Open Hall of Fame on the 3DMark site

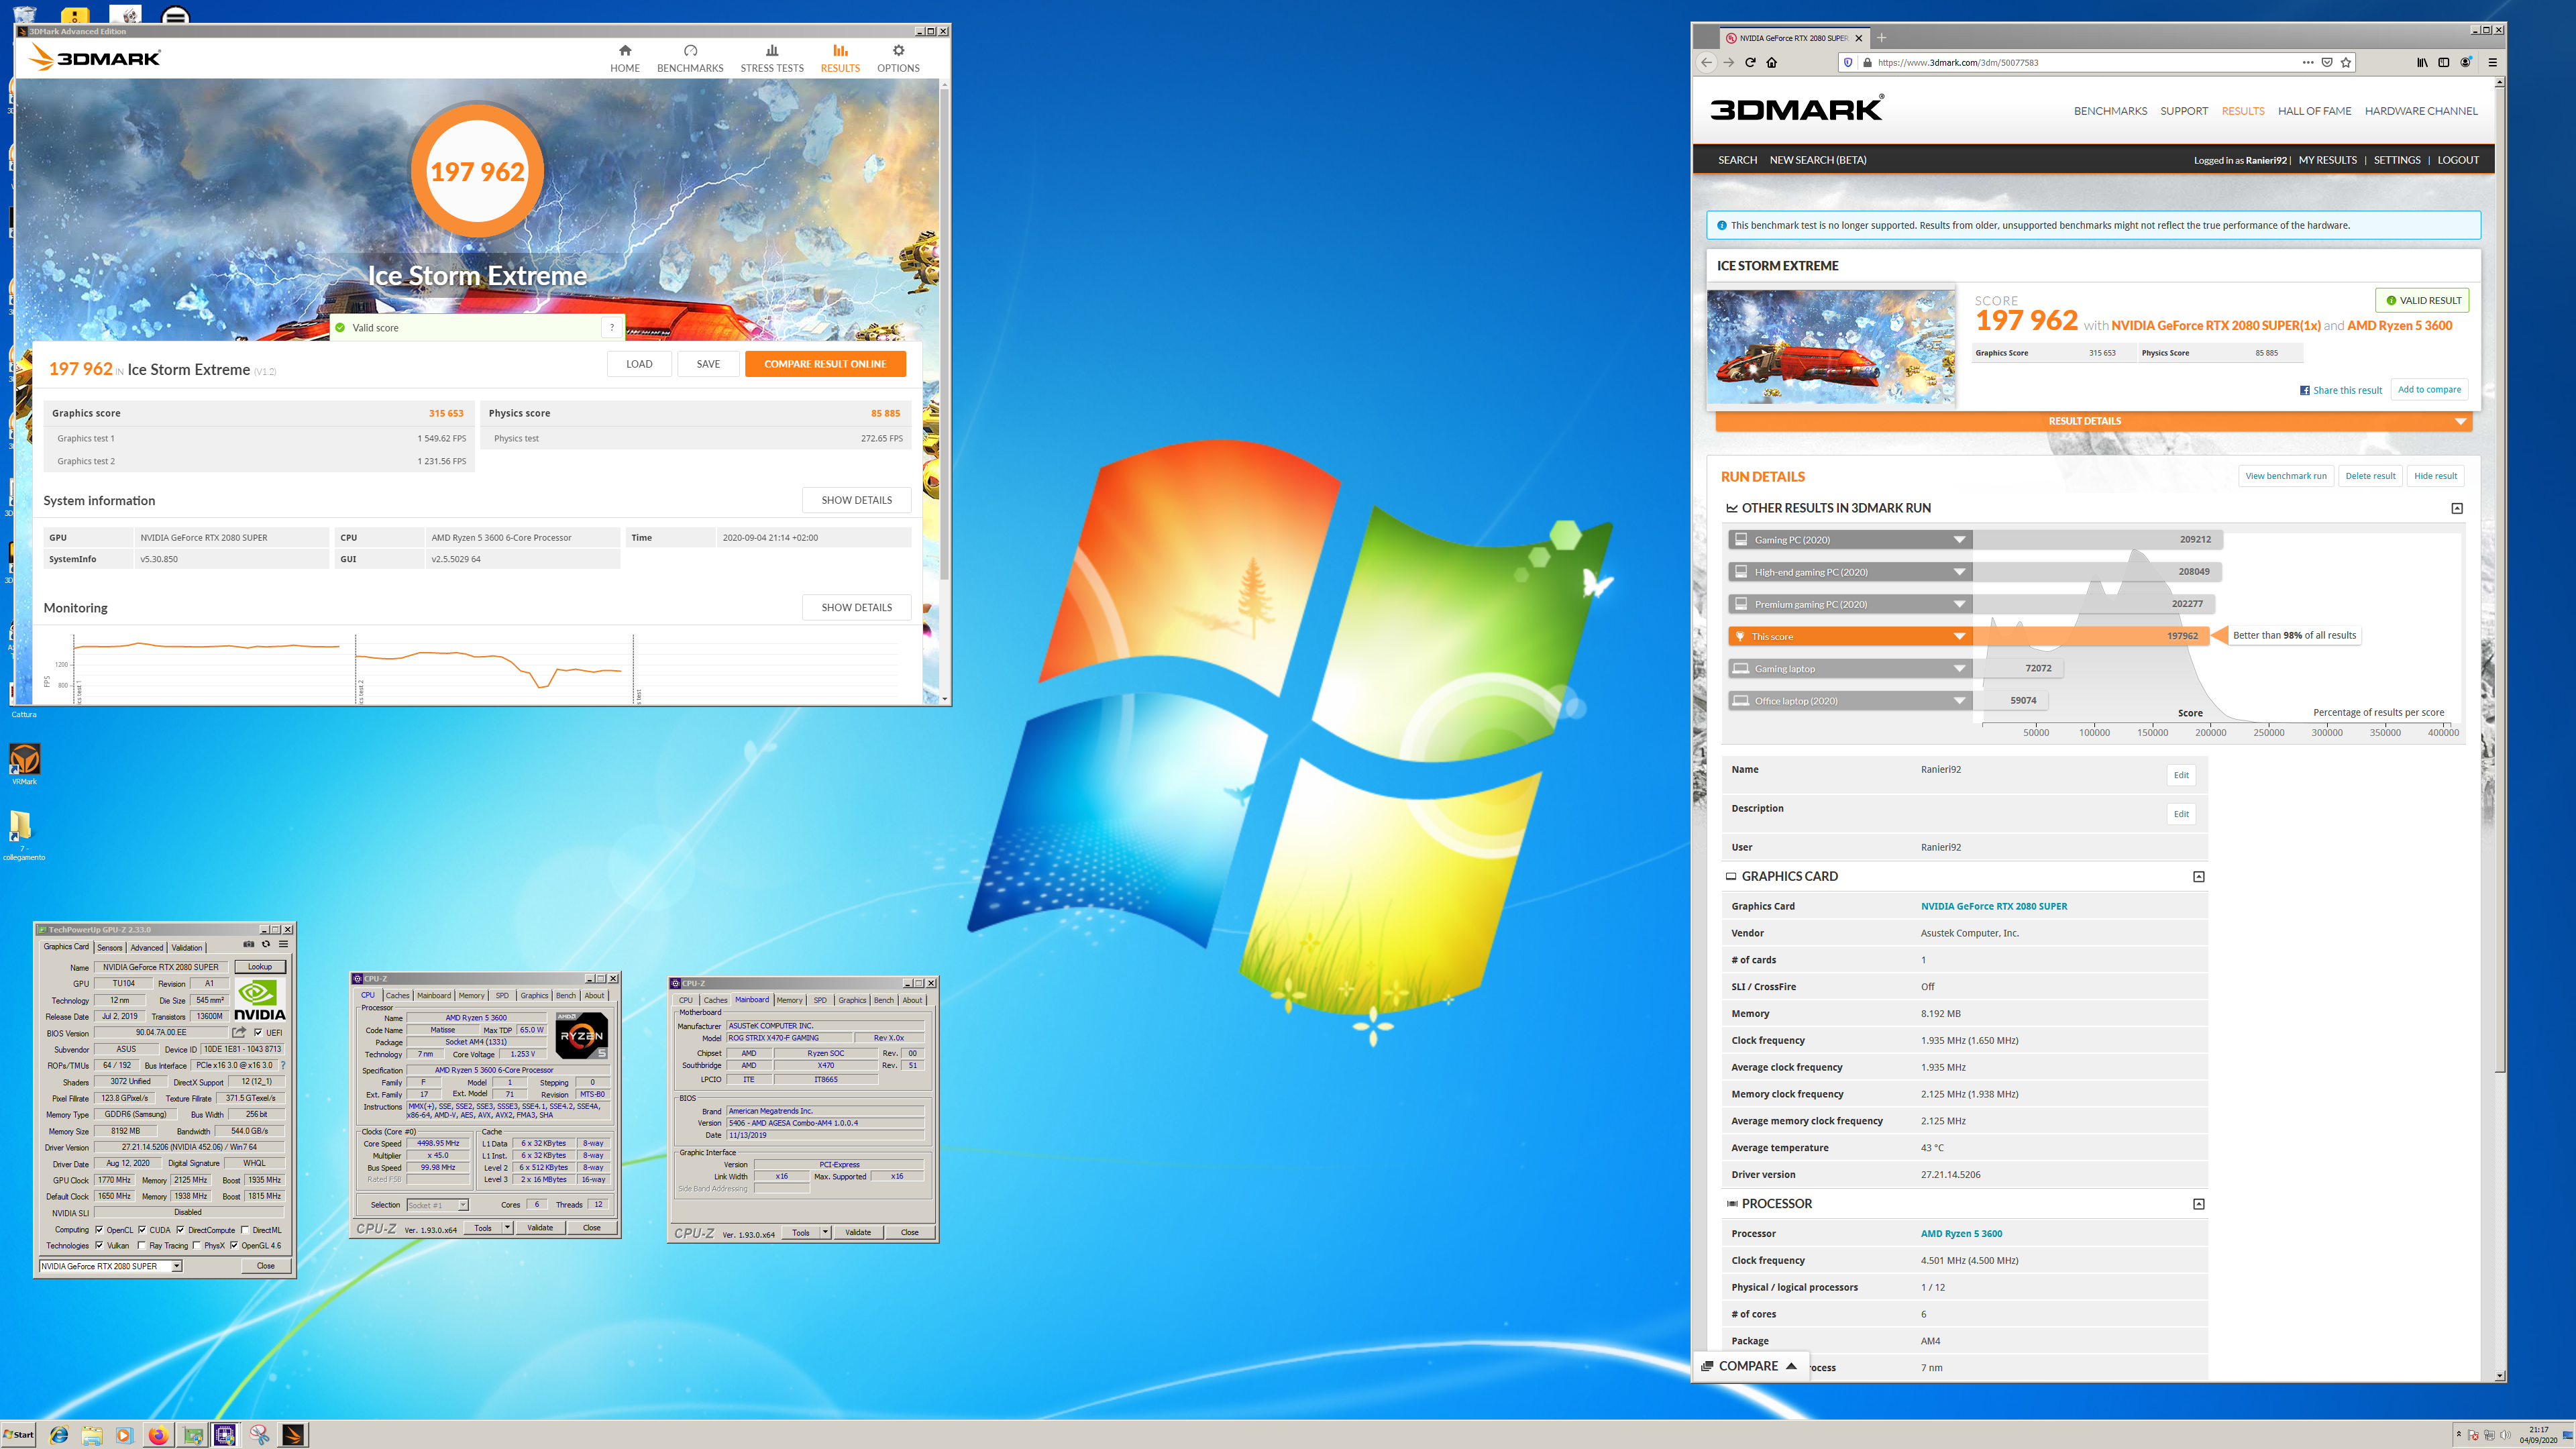coord(2314,111)
